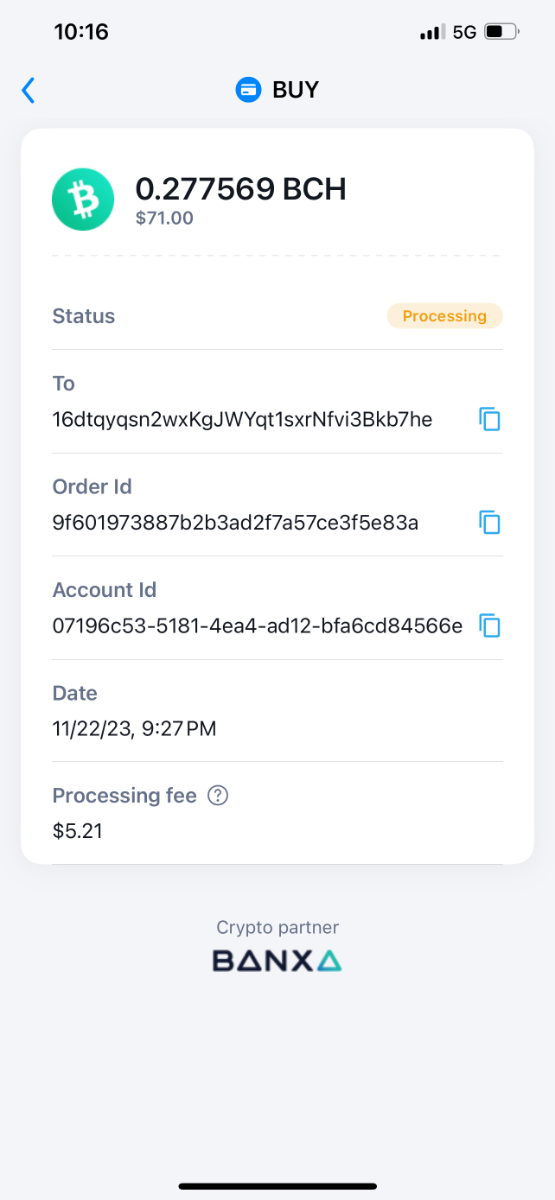555x1200 pixels.
Task: Tap the green Bitcoin Cash coin icon
Action: [x=83, y=200]
